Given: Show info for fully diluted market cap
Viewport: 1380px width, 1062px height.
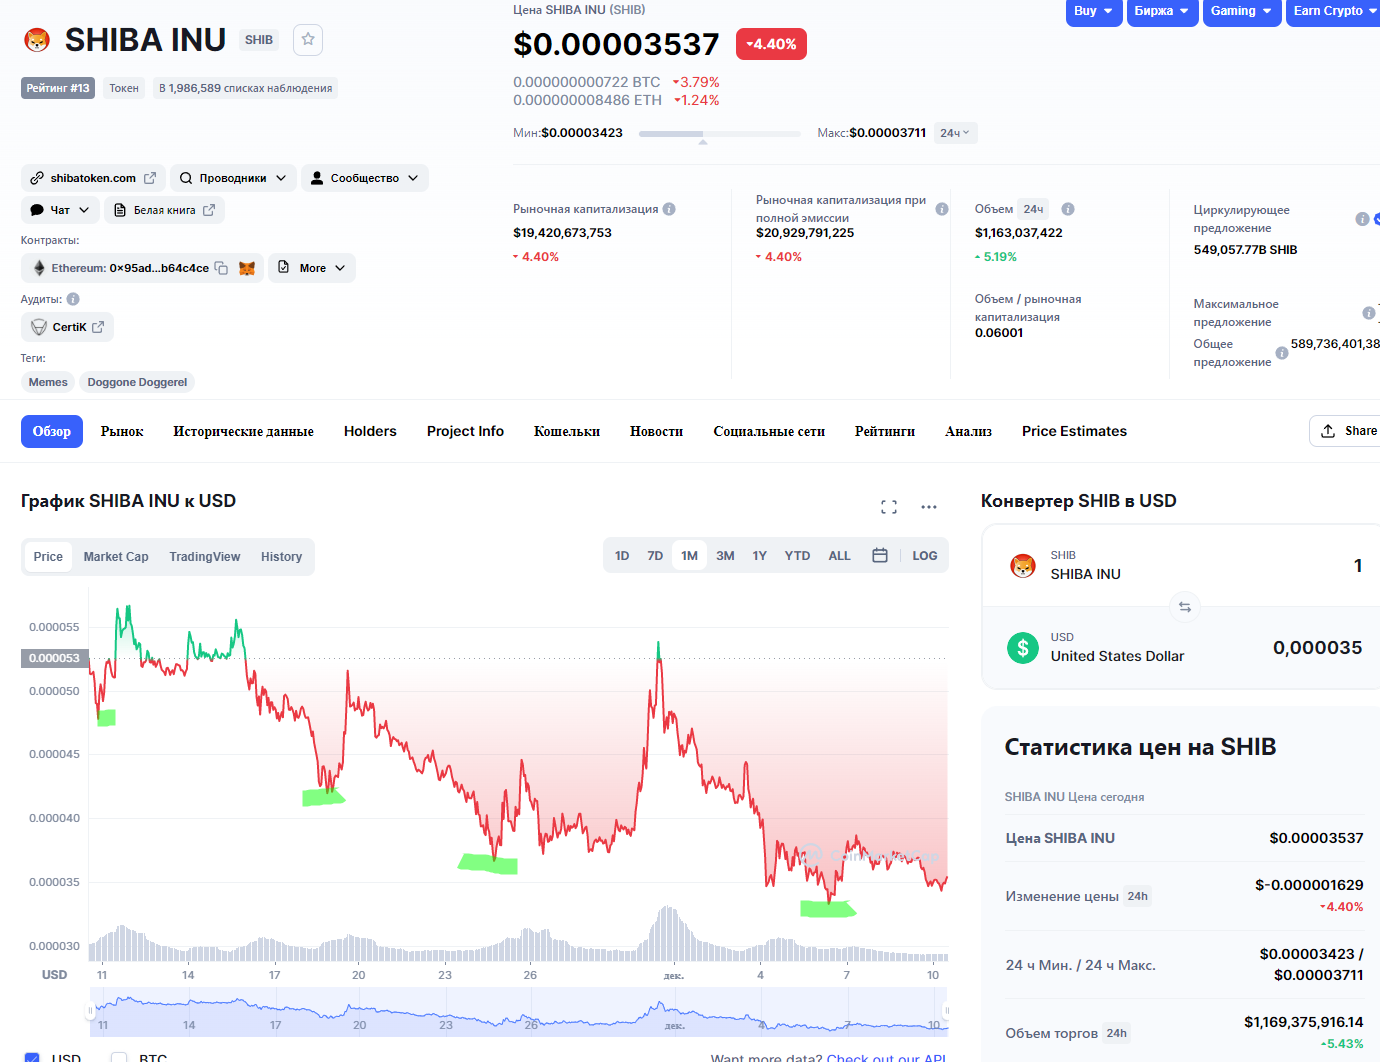Looking at the screenshot, I should point(942,209).
